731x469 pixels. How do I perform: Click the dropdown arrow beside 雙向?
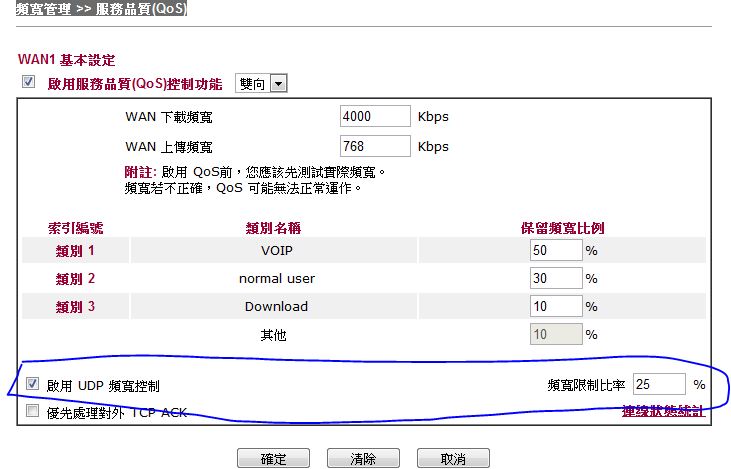279,84
